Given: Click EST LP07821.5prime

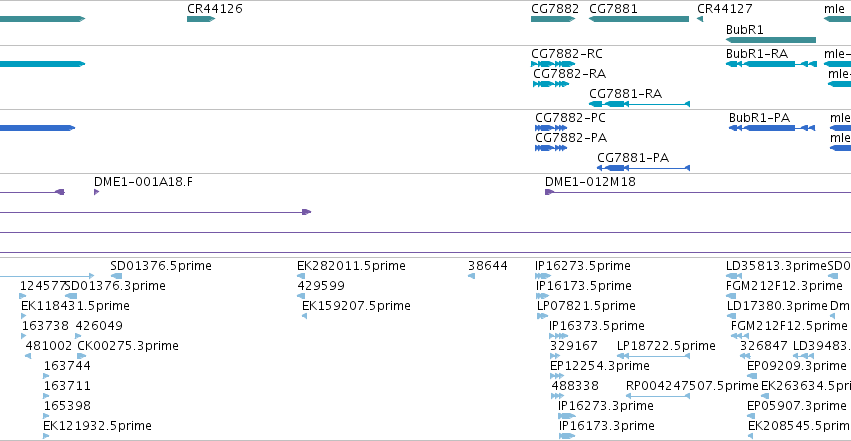Looking at the screenshot, I should [x=542, y=316].
